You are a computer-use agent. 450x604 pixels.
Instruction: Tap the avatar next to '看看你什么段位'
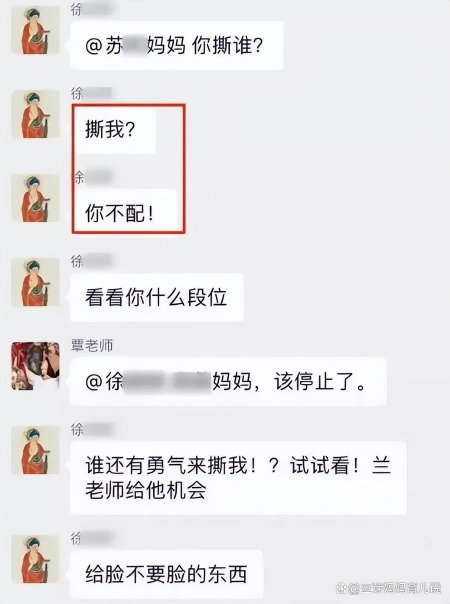[35, 282]
